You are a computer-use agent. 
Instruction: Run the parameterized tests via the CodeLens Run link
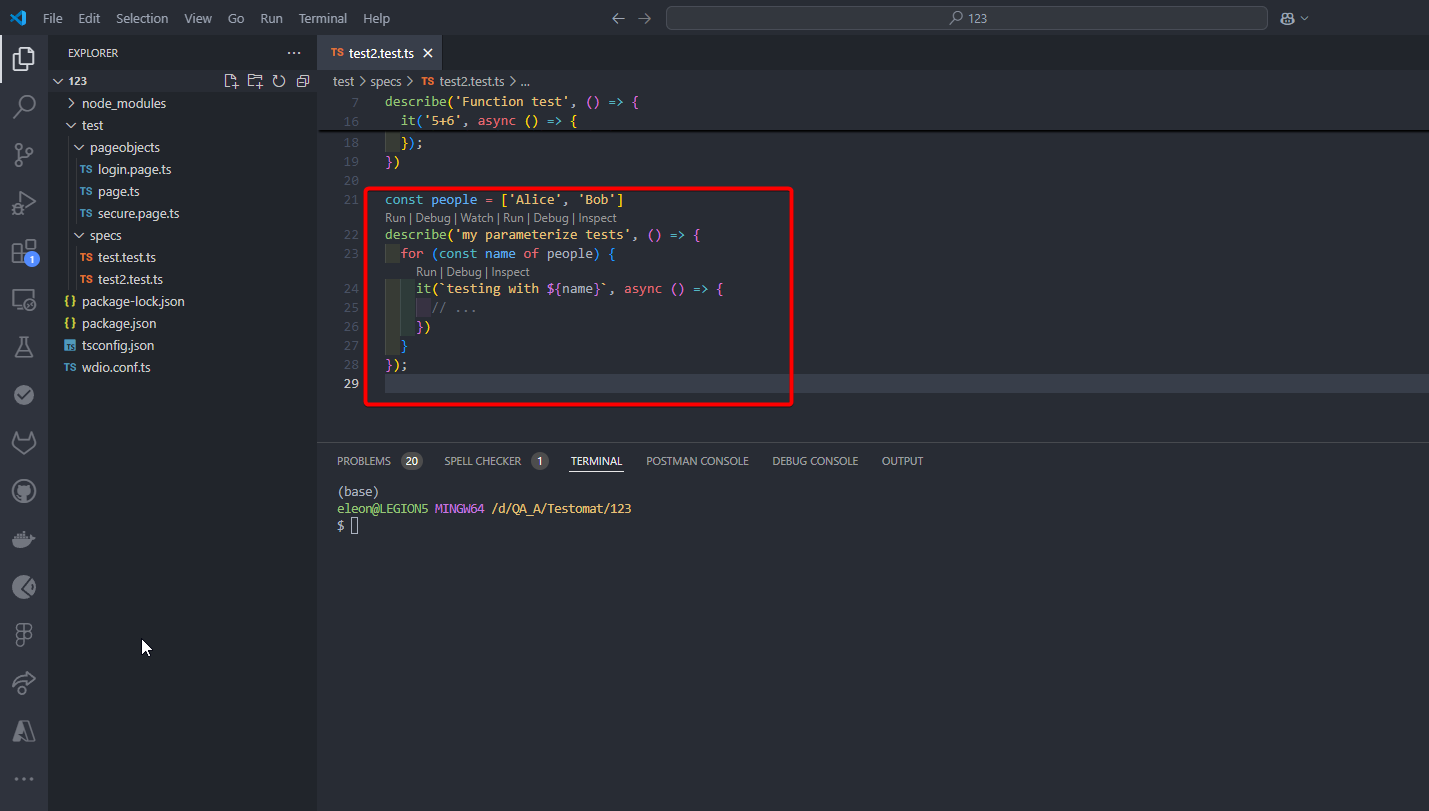[x=395, y=217]
